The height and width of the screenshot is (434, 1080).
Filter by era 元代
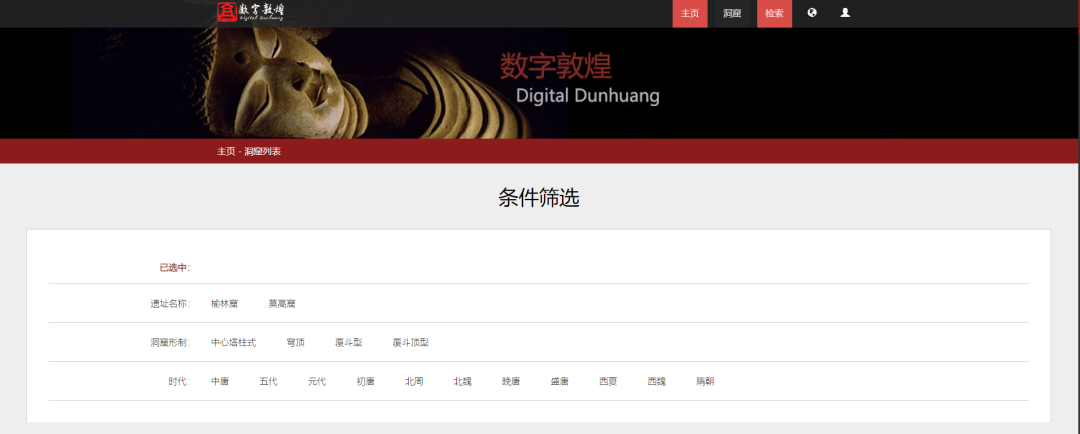(317, 382)
